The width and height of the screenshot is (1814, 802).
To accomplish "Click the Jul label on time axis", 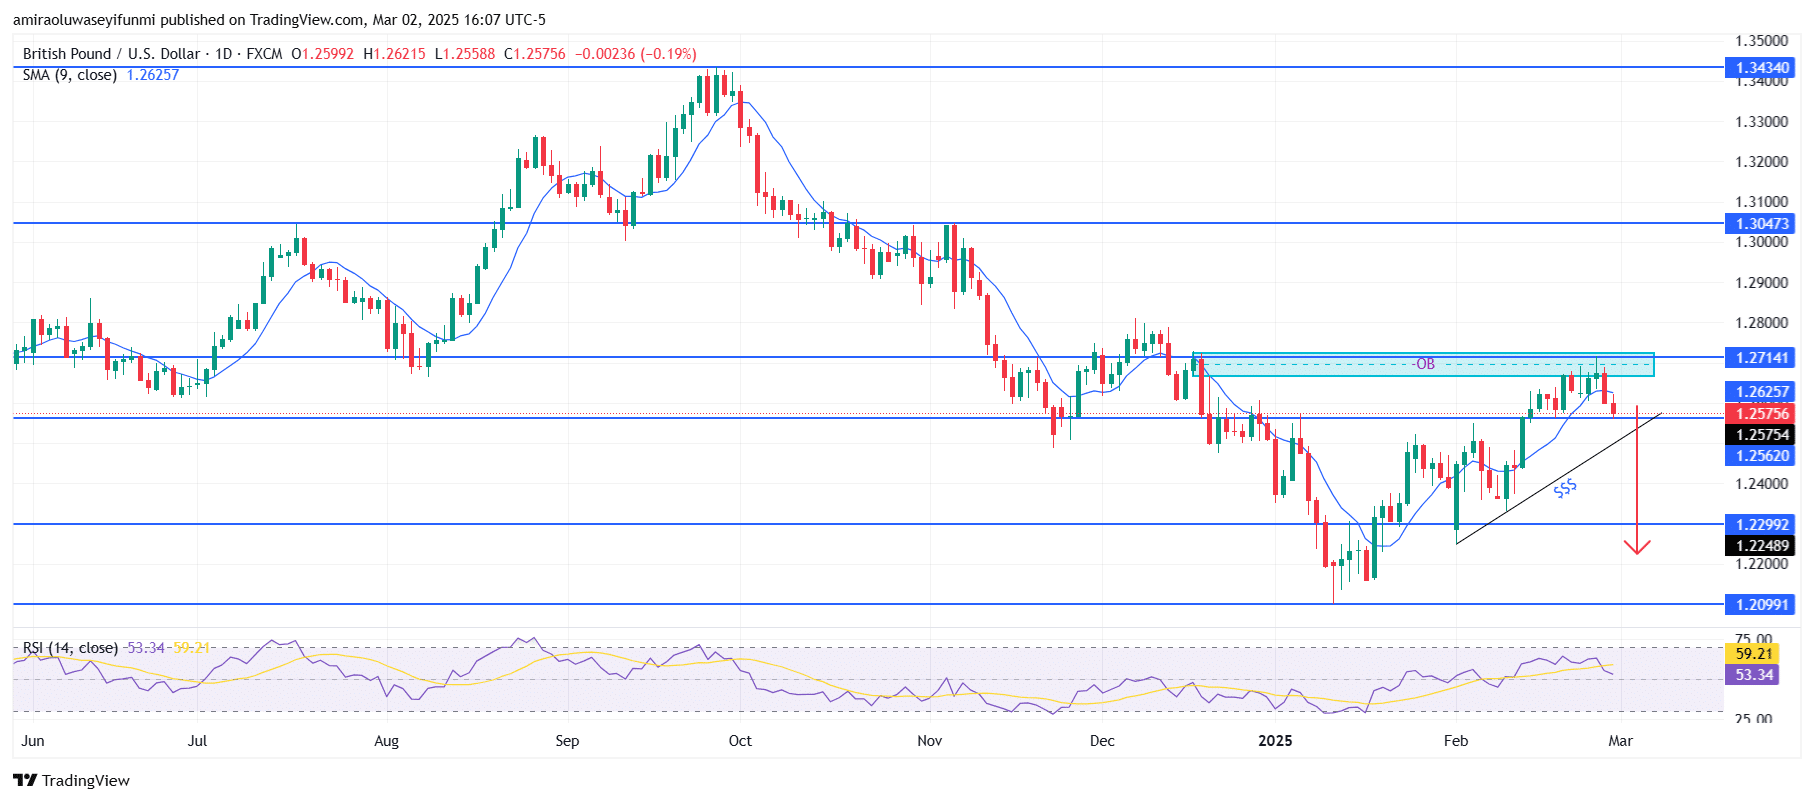I will pyautogui.click(x=197, y=741).
